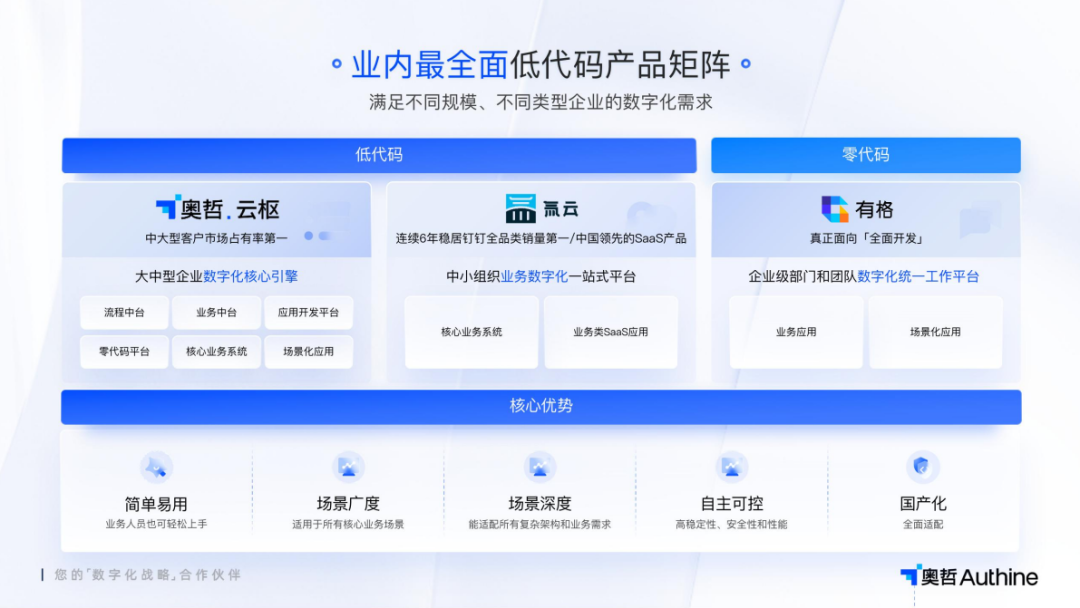Click the 业务类SaaS应用 tile
Image resolution: width=1080 pixels, height=608 pixels.
(611, 332)
